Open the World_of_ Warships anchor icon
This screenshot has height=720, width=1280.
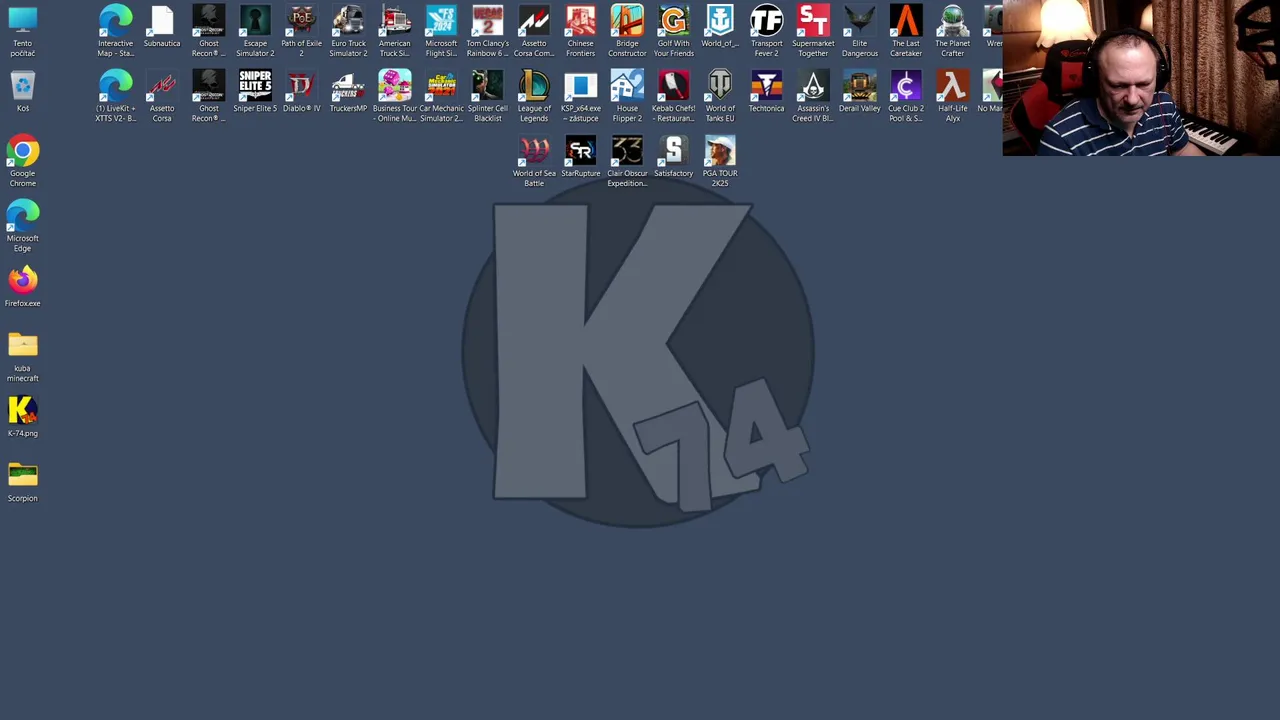(720, 26)
